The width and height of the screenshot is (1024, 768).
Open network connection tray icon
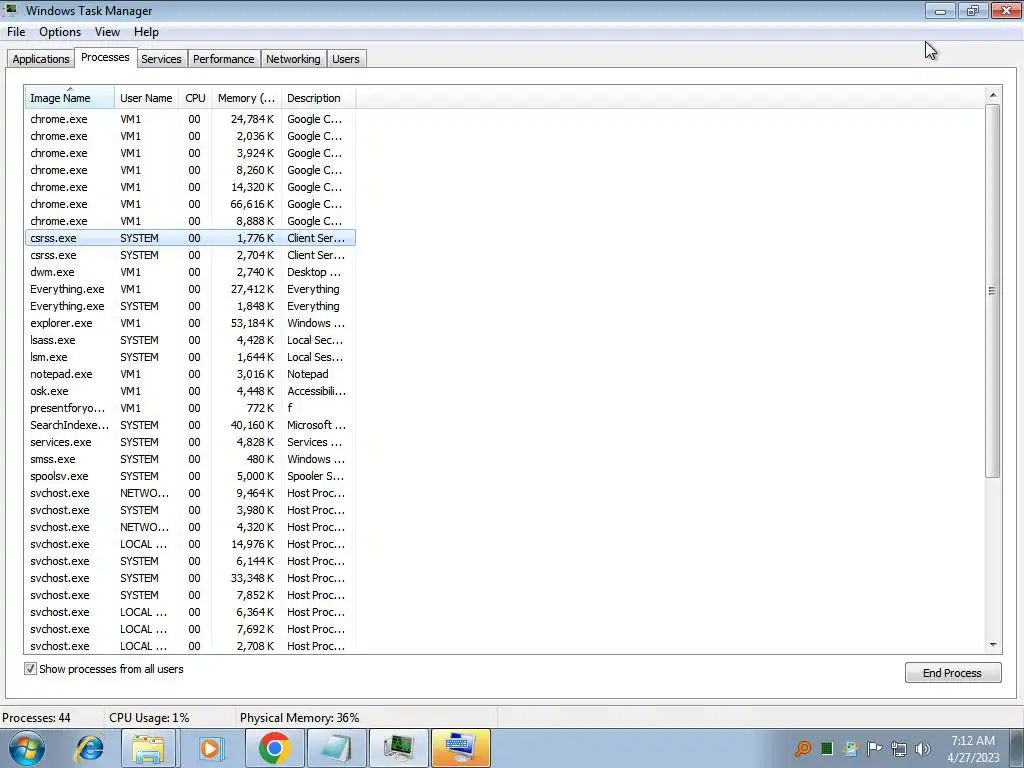pos(899,748)
